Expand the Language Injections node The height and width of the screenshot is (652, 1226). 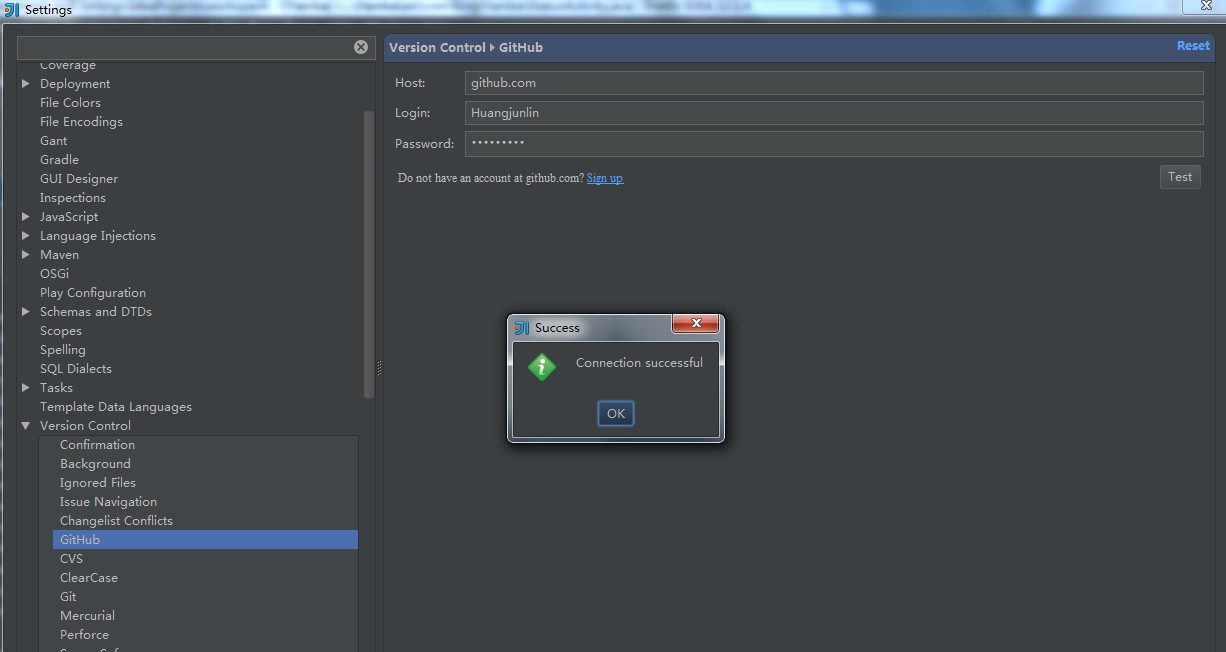point(26,236)
